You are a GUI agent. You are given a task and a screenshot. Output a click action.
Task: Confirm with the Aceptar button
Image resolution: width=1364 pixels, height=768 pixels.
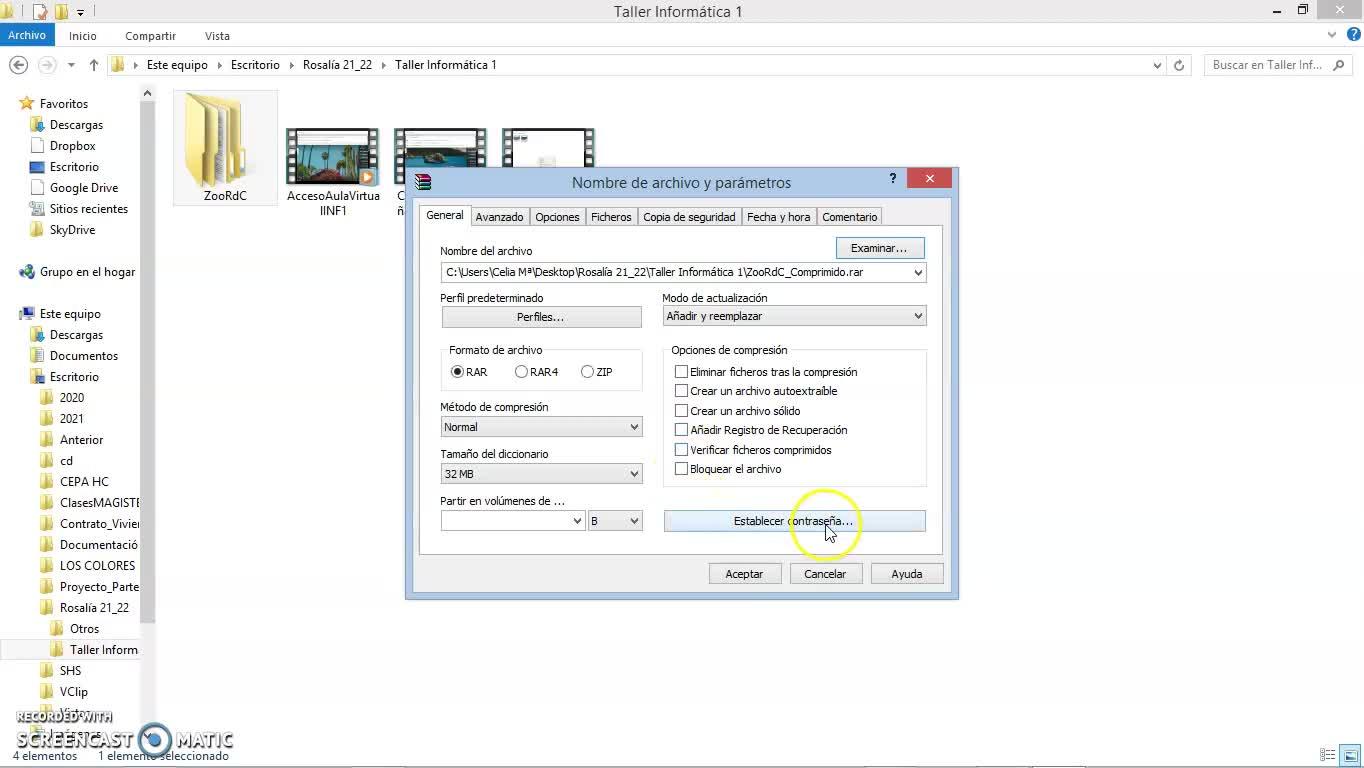pyautogui.click(x=744, y=574)
